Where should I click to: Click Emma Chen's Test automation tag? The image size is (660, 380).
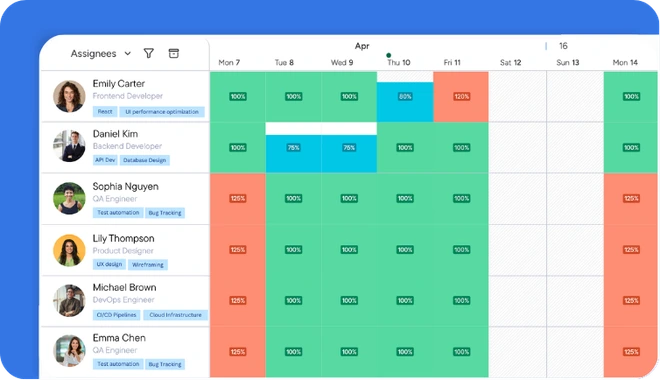118,364
